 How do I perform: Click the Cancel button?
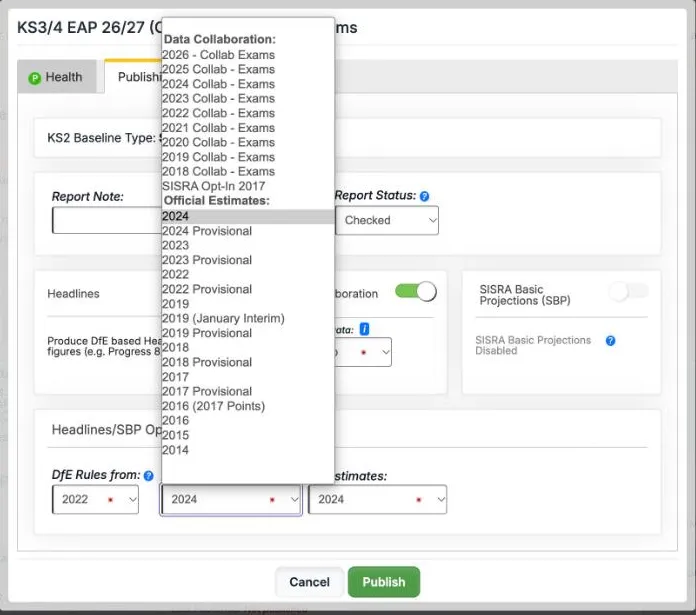[309, 582]
